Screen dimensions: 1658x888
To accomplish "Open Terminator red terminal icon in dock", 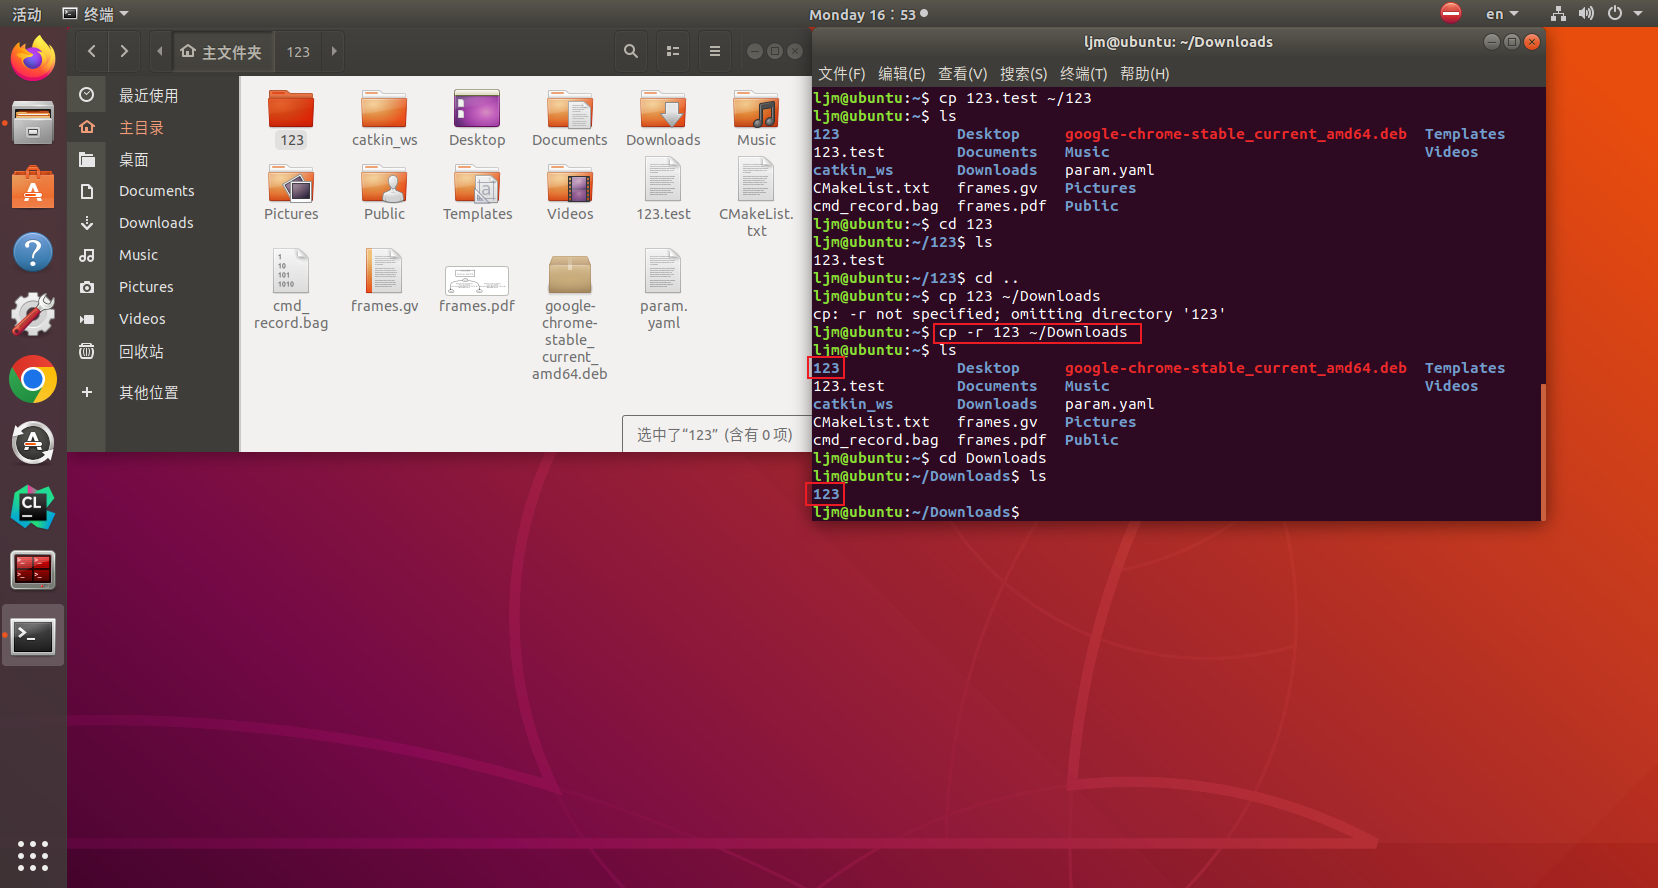I will click(33, 570).
